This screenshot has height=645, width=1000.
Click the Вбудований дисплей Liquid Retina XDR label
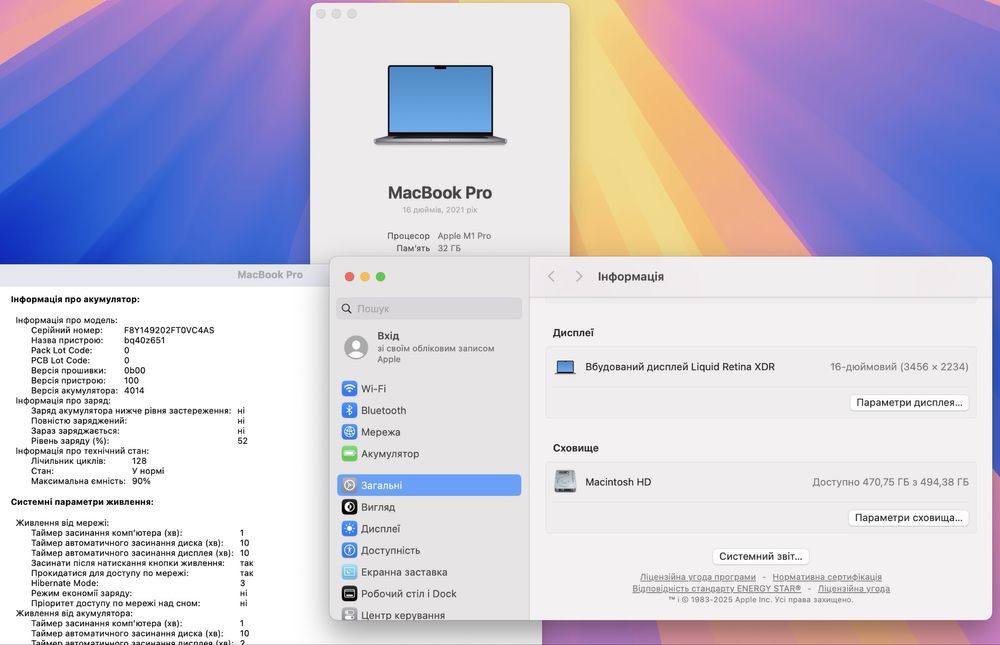click(680, 367)
